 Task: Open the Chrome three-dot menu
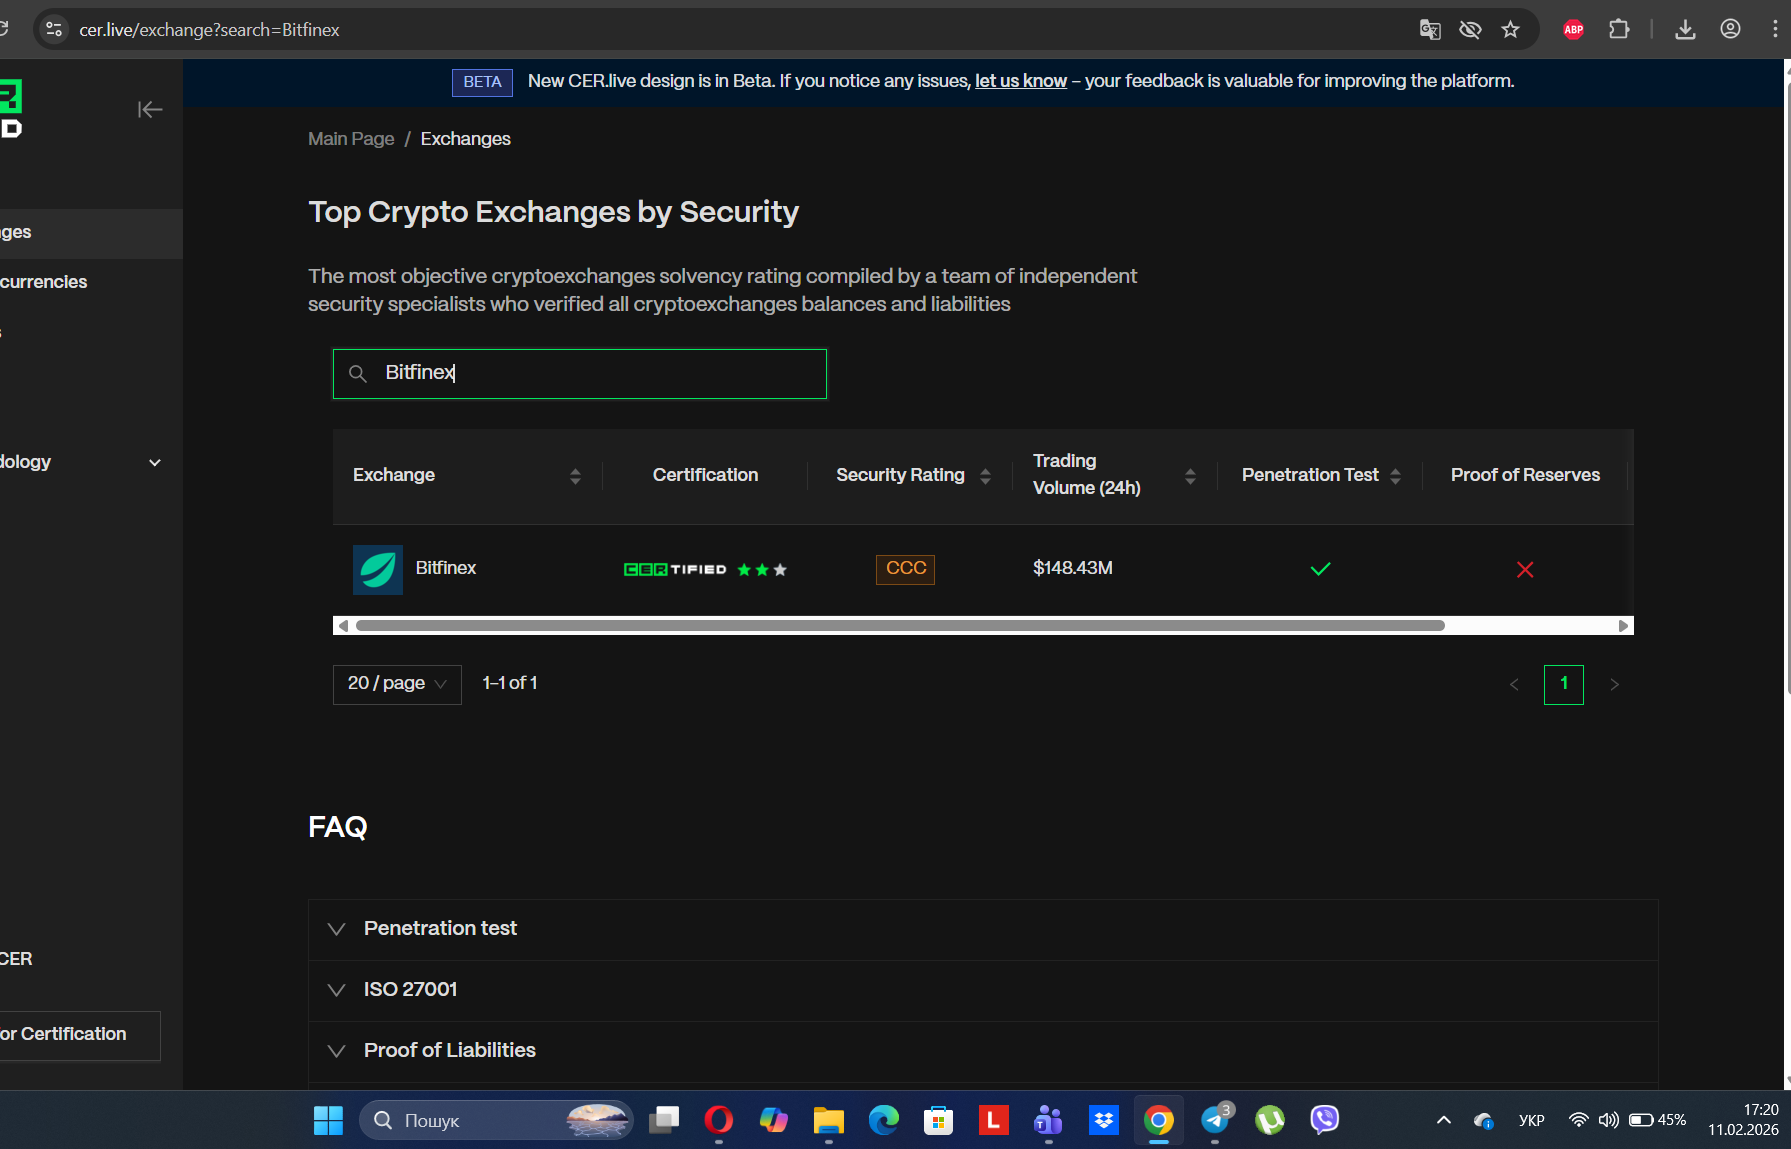coord(1775,30)
